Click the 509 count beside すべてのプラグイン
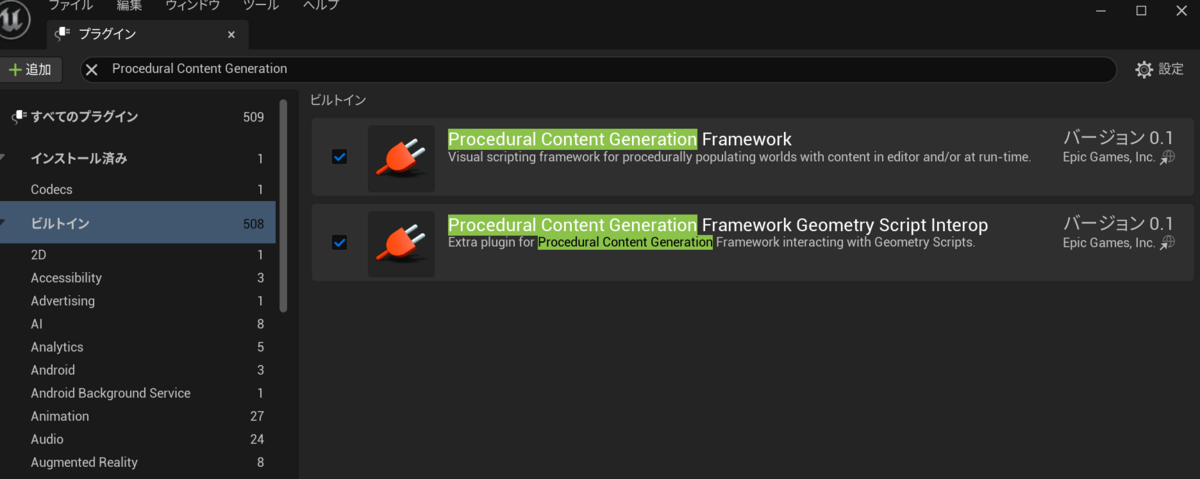The image size is (1200, 479). click(253, 117)
